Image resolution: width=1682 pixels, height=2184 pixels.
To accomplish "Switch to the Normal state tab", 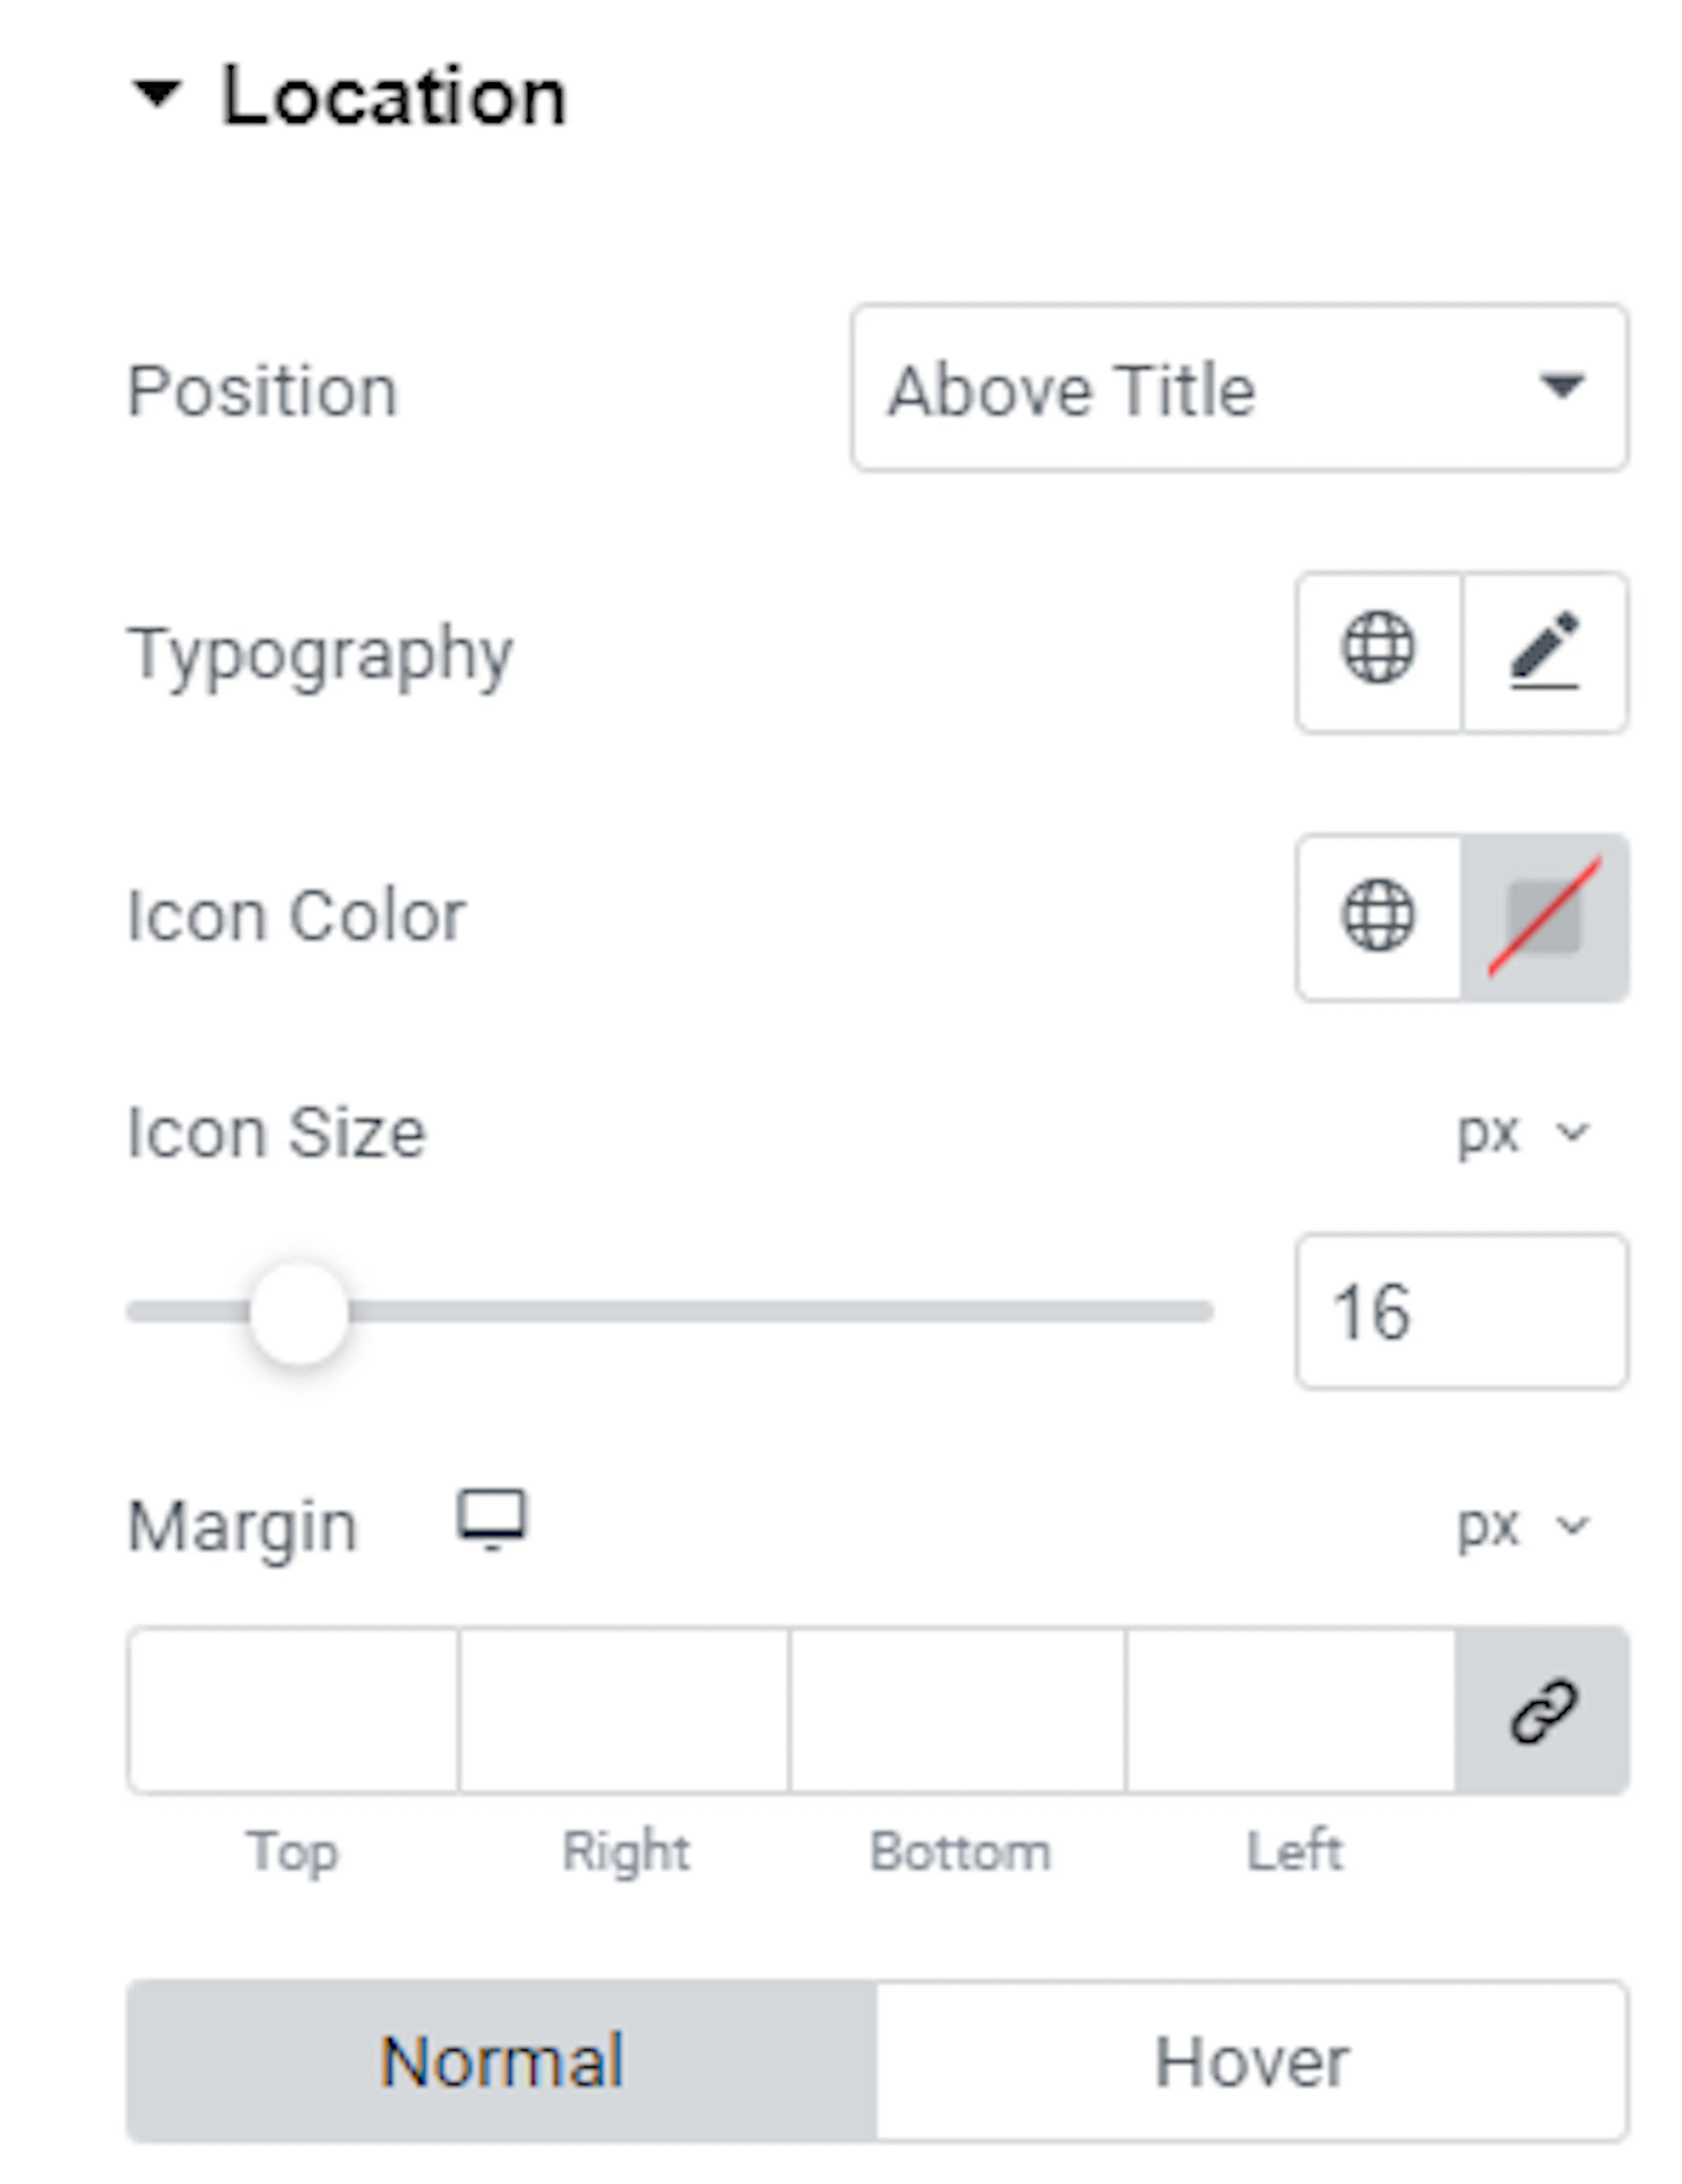I will 502,2061.
